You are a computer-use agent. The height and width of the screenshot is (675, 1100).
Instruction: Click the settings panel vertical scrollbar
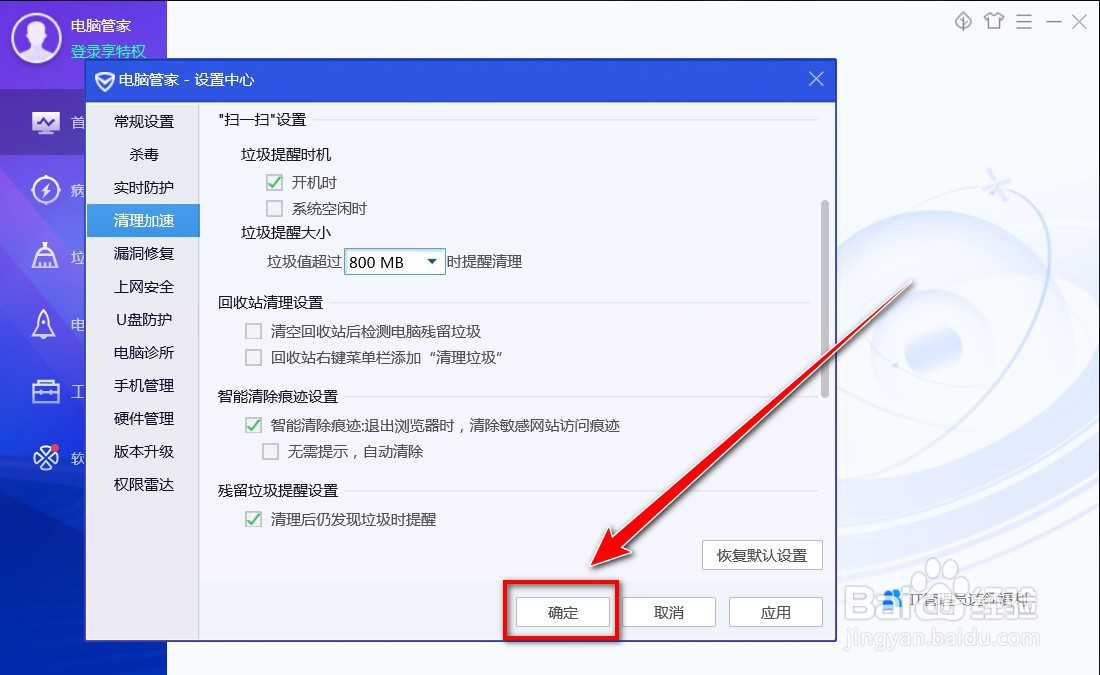(x=825, y=300)
